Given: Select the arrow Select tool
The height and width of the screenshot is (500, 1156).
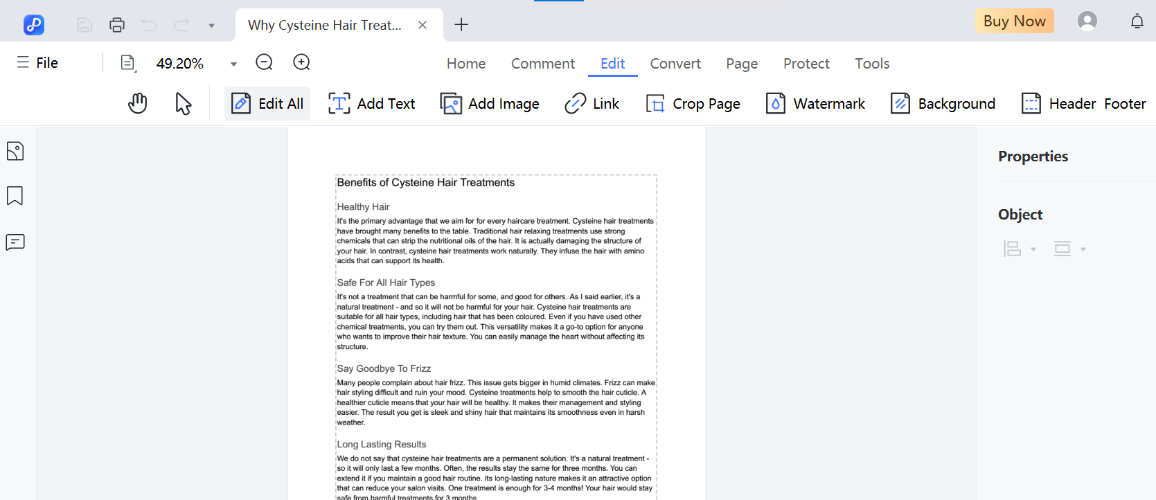Looking at the screenshot, I should 184,103.
